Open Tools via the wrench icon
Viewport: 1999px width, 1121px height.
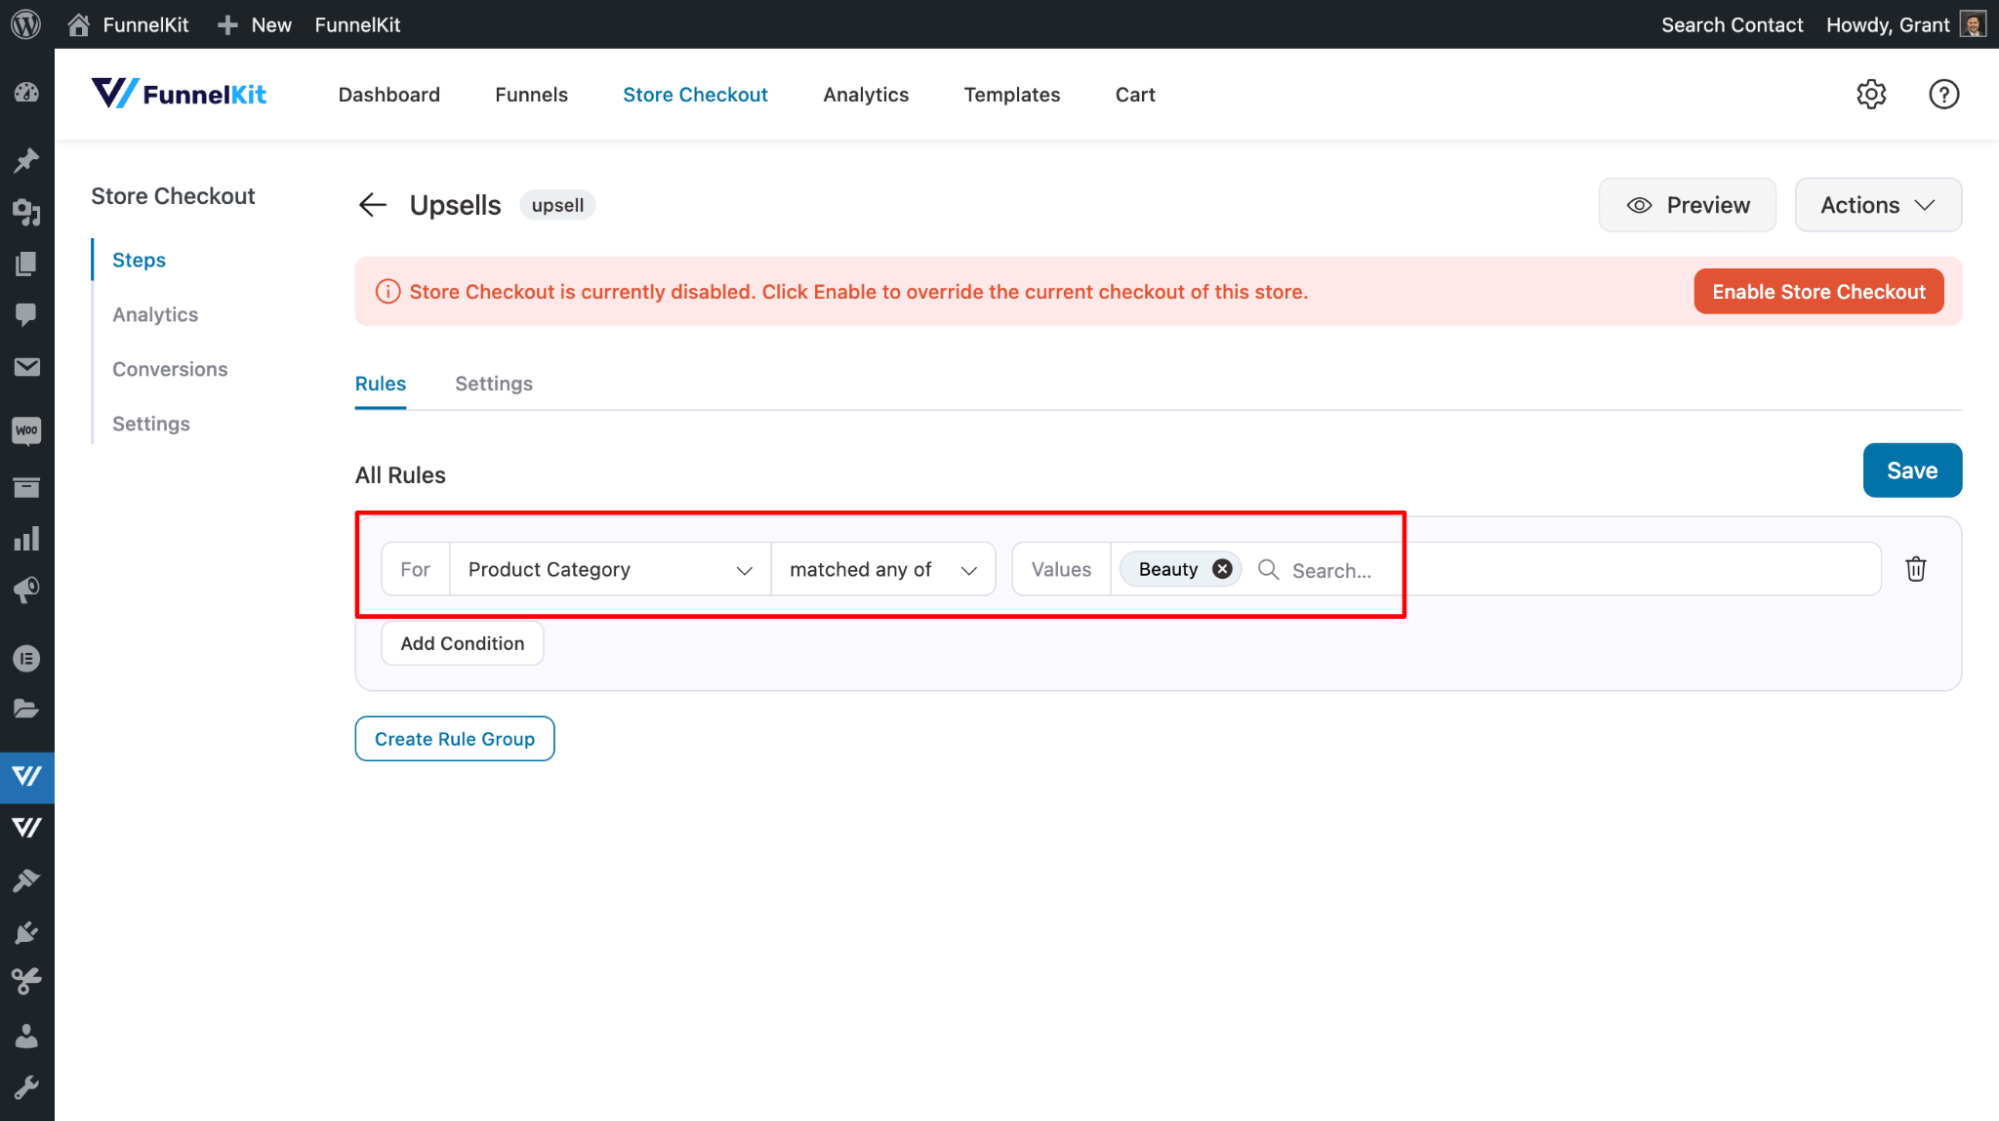pos(27,1087)
